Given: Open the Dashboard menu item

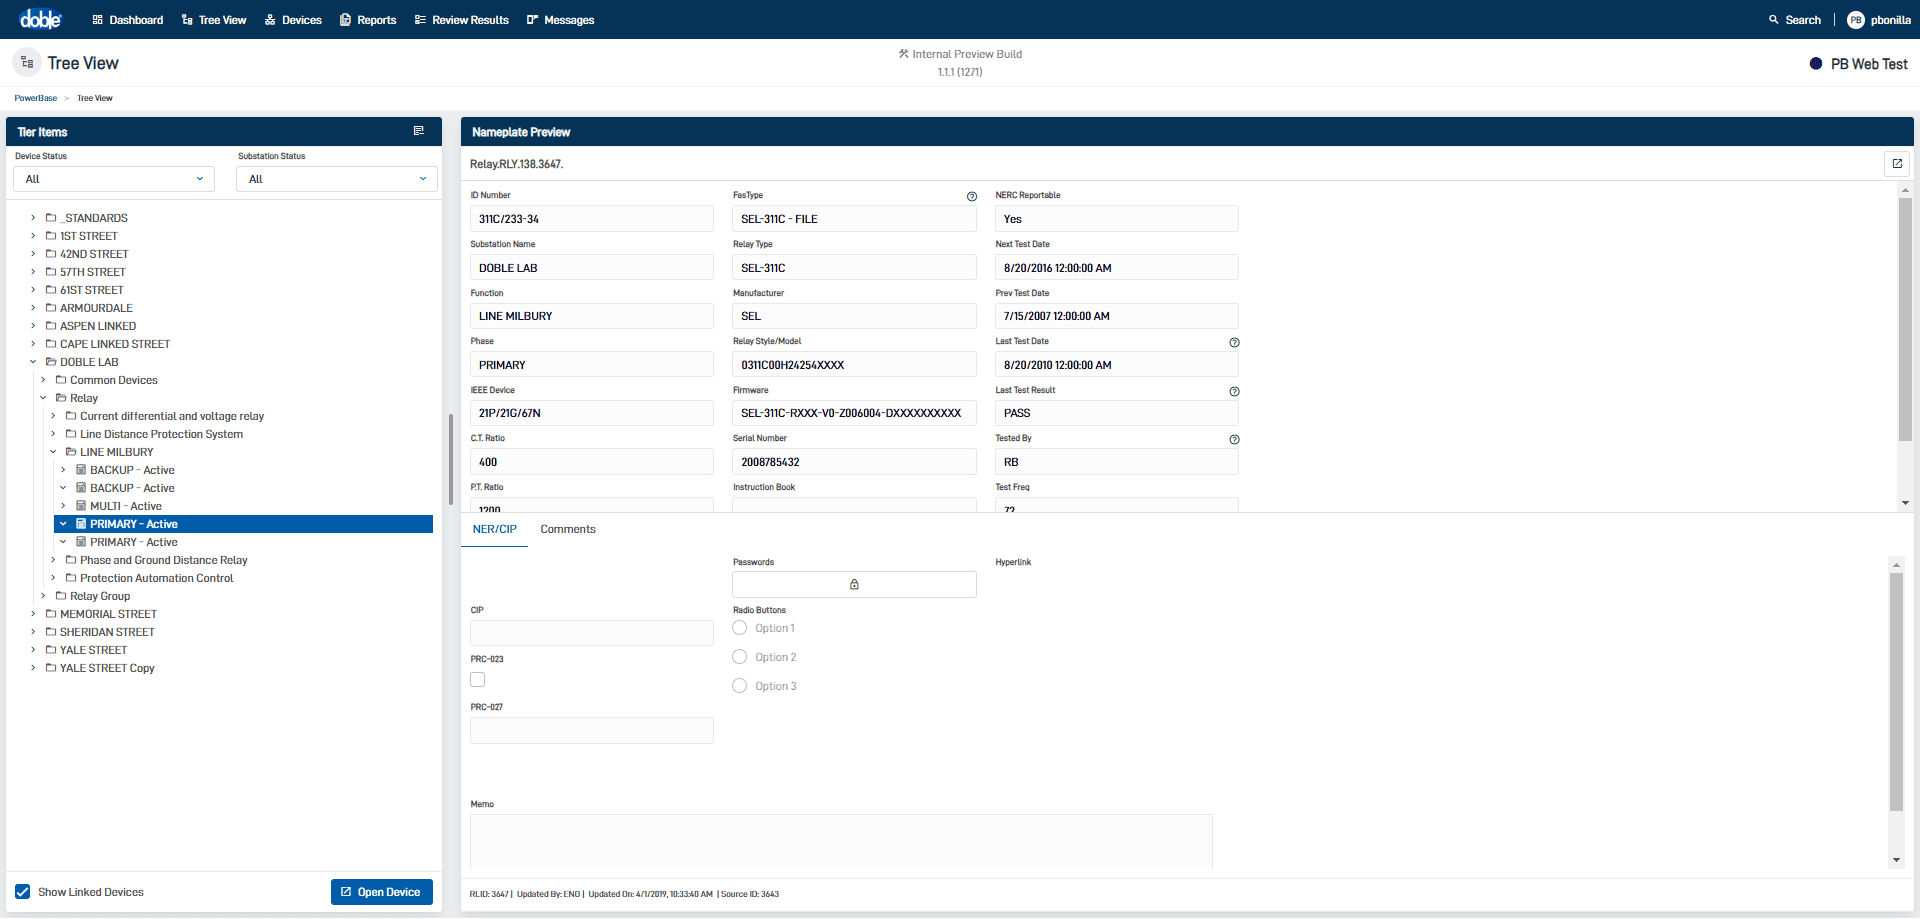Looking at the screenshot, I should click(128, 20).
